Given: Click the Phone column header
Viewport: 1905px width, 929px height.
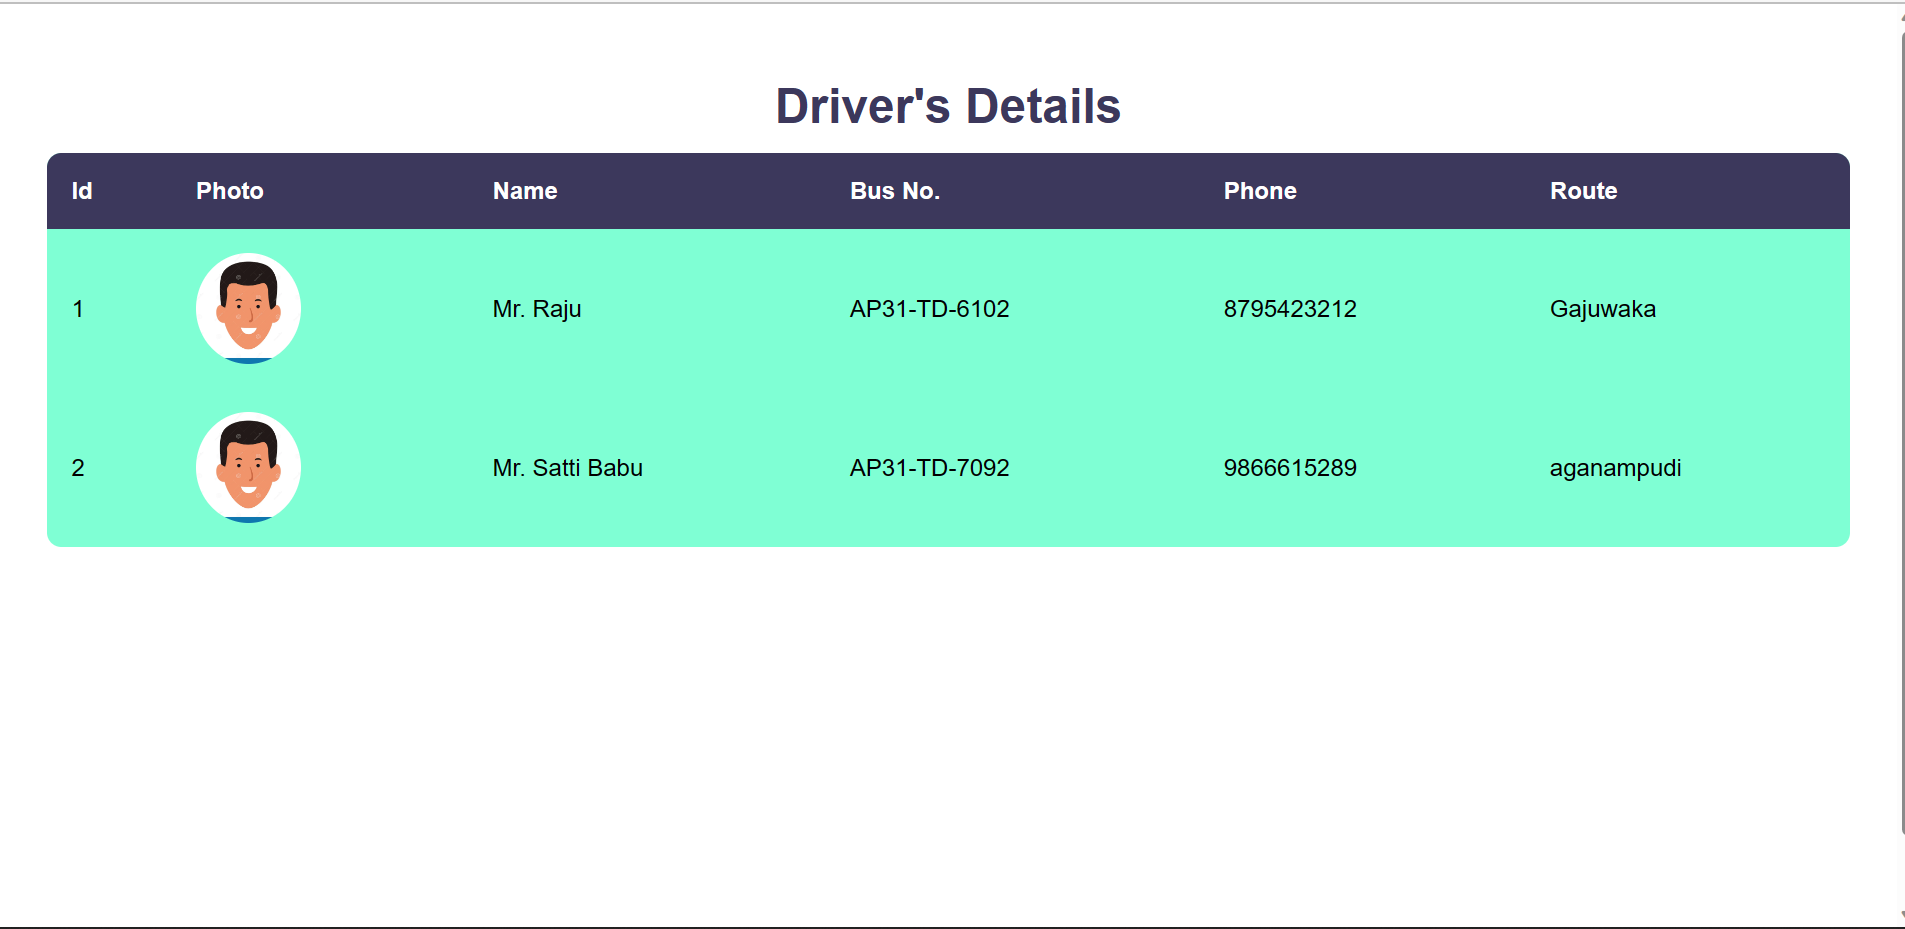Looking at the screenshot, I should (x=1259, y=191).
